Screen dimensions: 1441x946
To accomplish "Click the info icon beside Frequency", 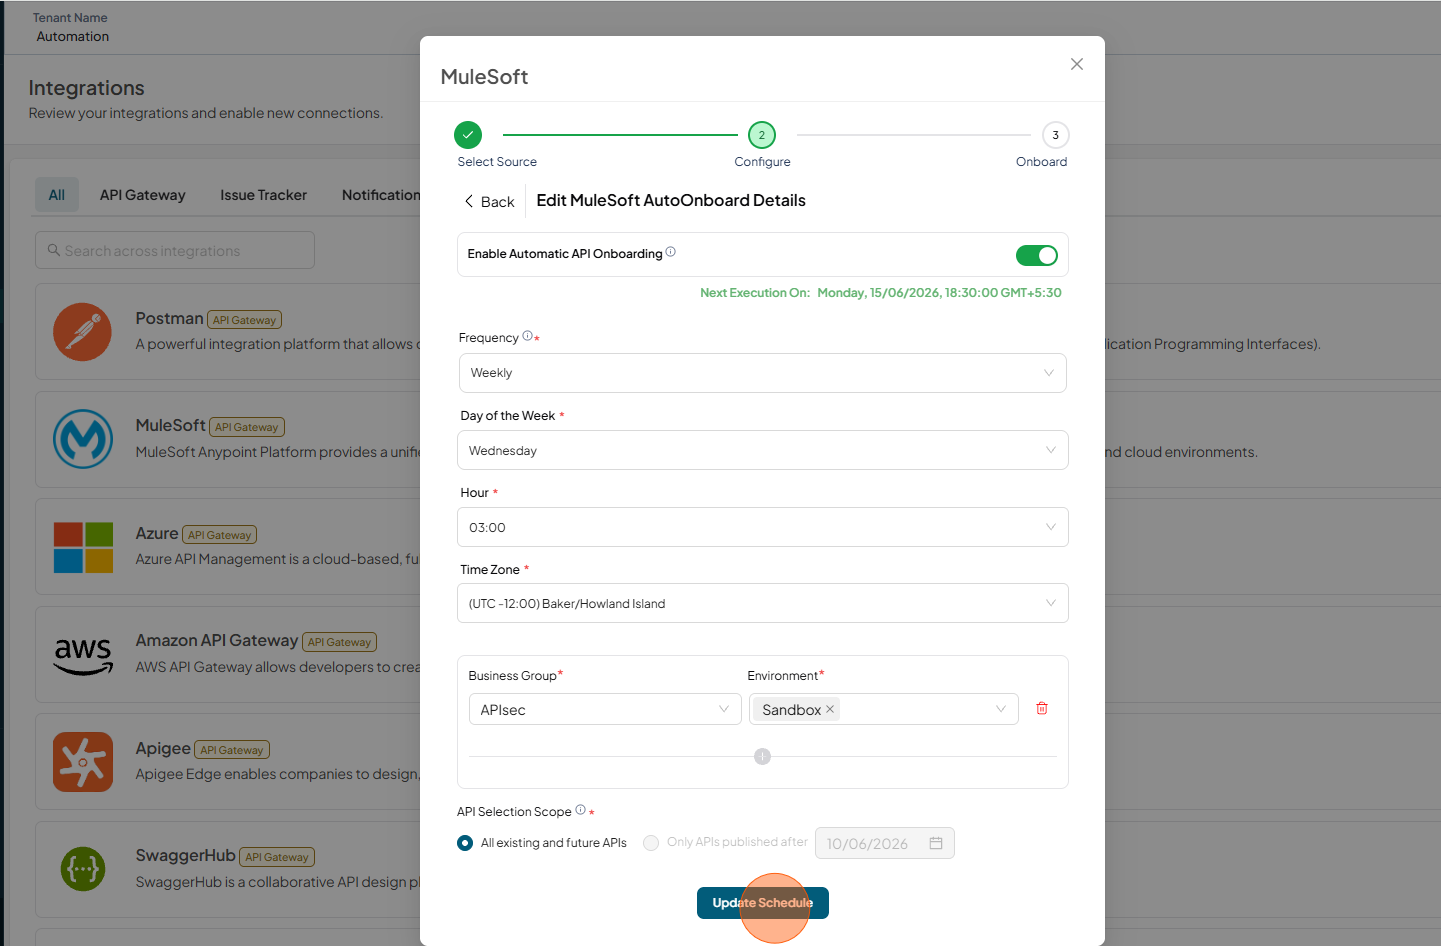I will coord(527,336).
